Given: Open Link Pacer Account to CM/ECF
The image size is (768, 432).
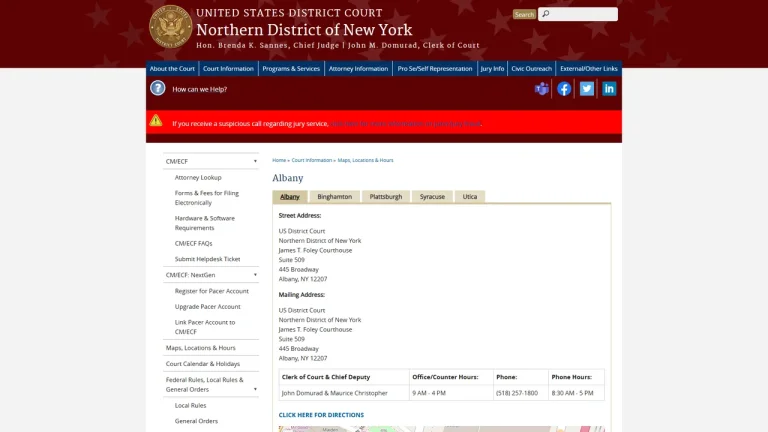Looking at the screenshot, I should 205,327.
